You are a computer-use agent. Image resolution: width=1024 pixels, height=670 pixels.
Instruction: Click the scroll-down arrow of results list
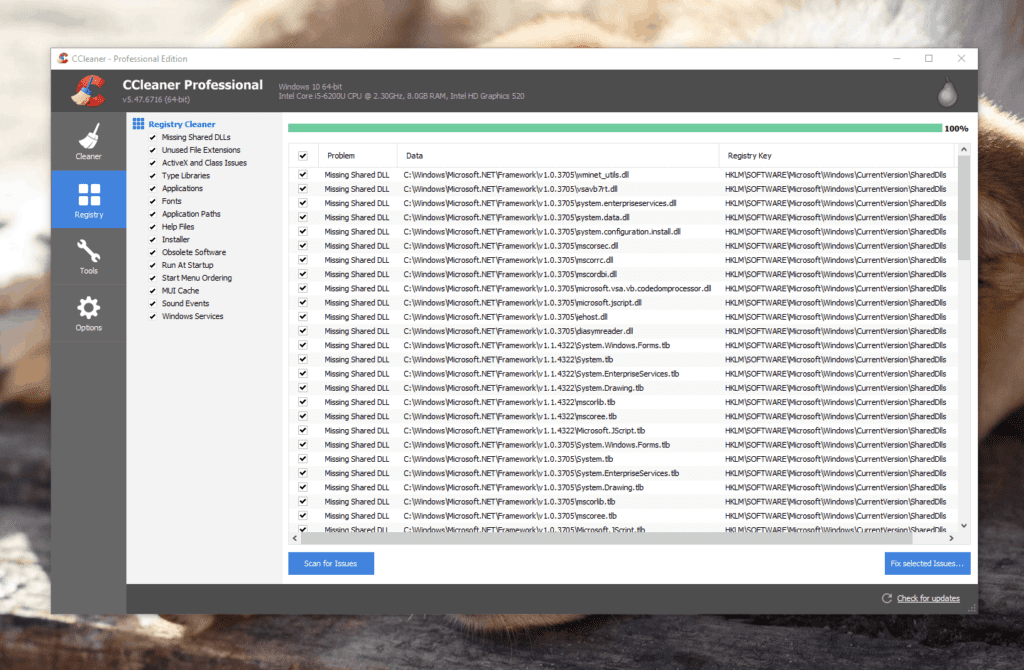964,526
